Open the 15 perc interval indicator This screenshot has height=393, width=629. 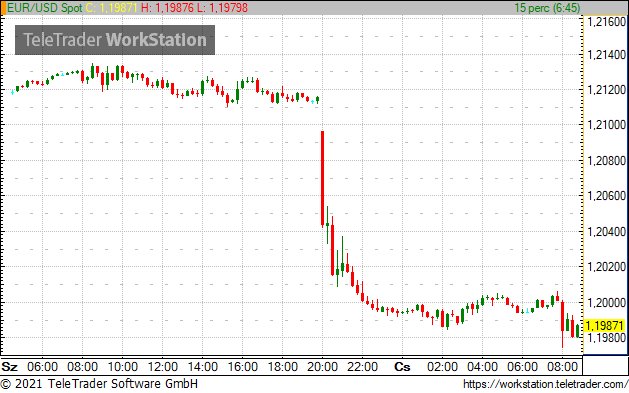click(547, 8)
